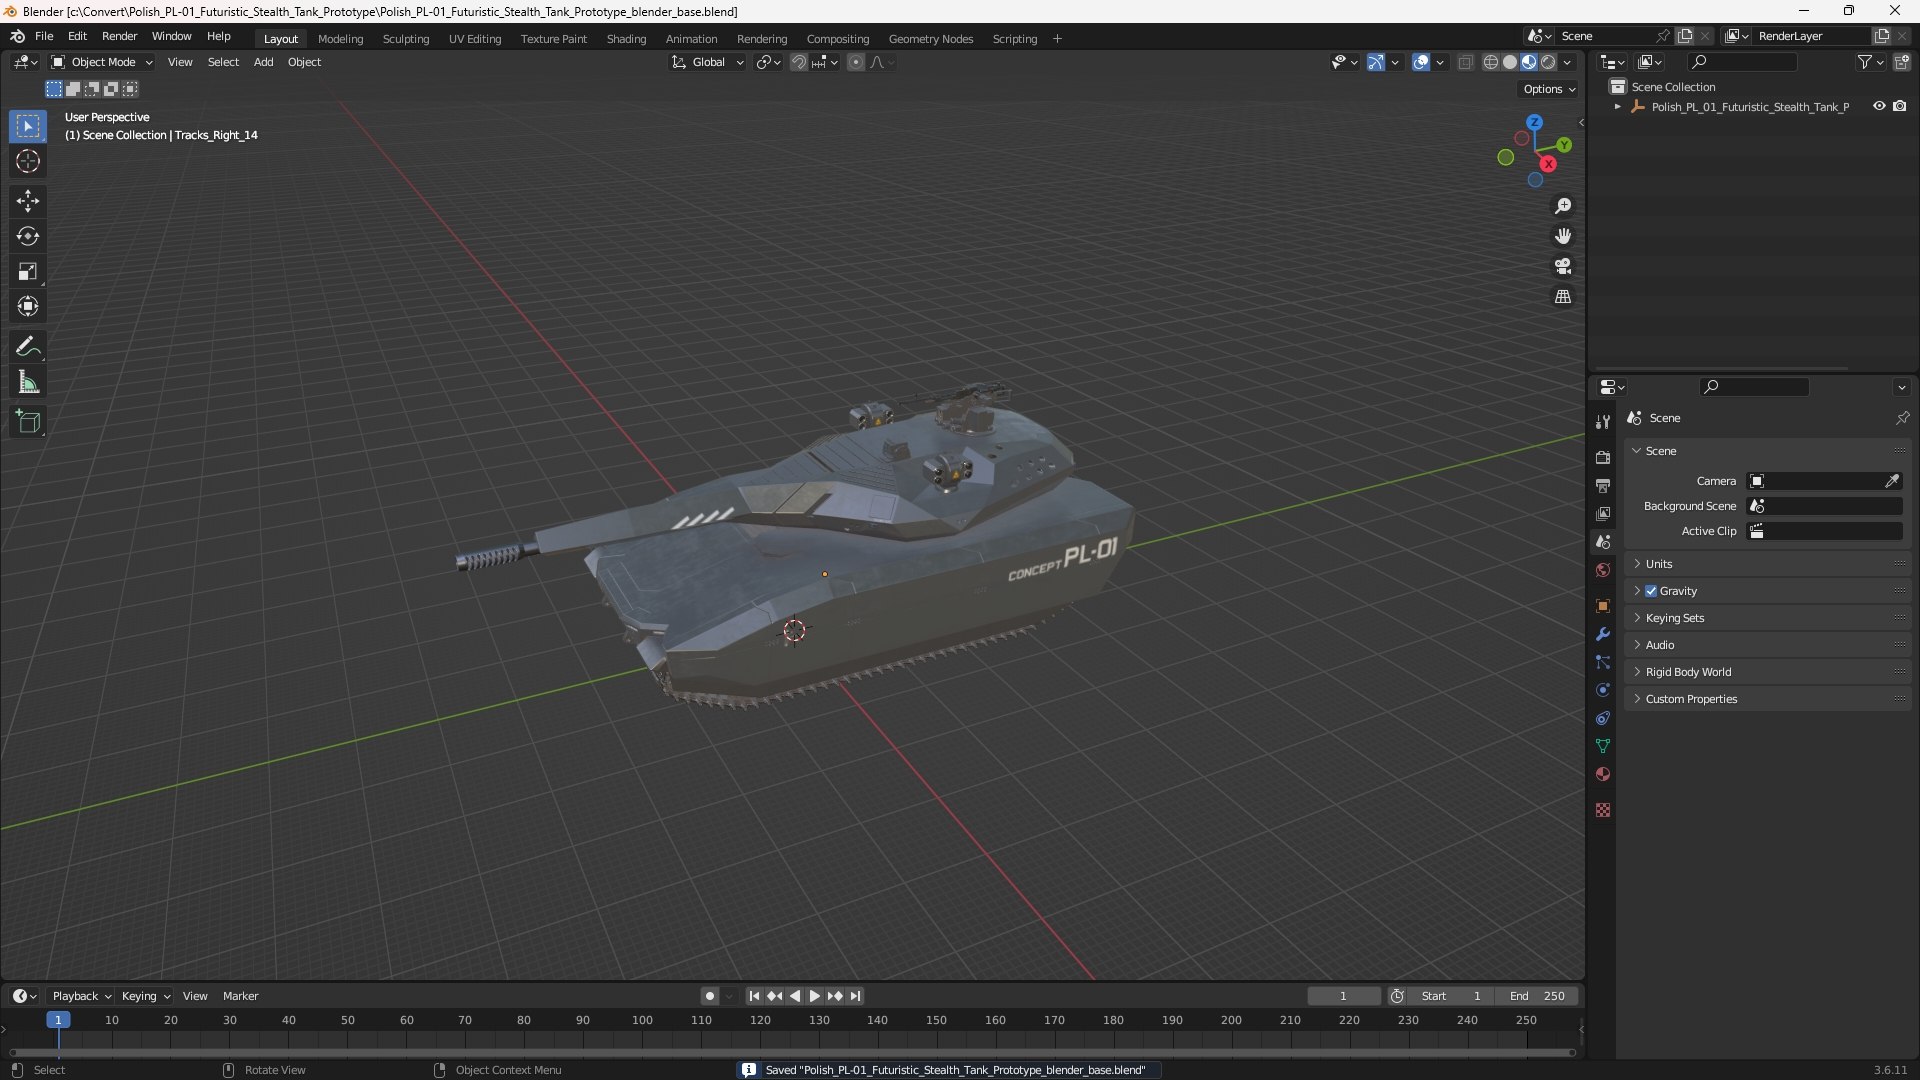Viewport: 1920px width, 1080px height.
Task: Open the Global orientation dropdown
Action: click(x=708, y=62)
